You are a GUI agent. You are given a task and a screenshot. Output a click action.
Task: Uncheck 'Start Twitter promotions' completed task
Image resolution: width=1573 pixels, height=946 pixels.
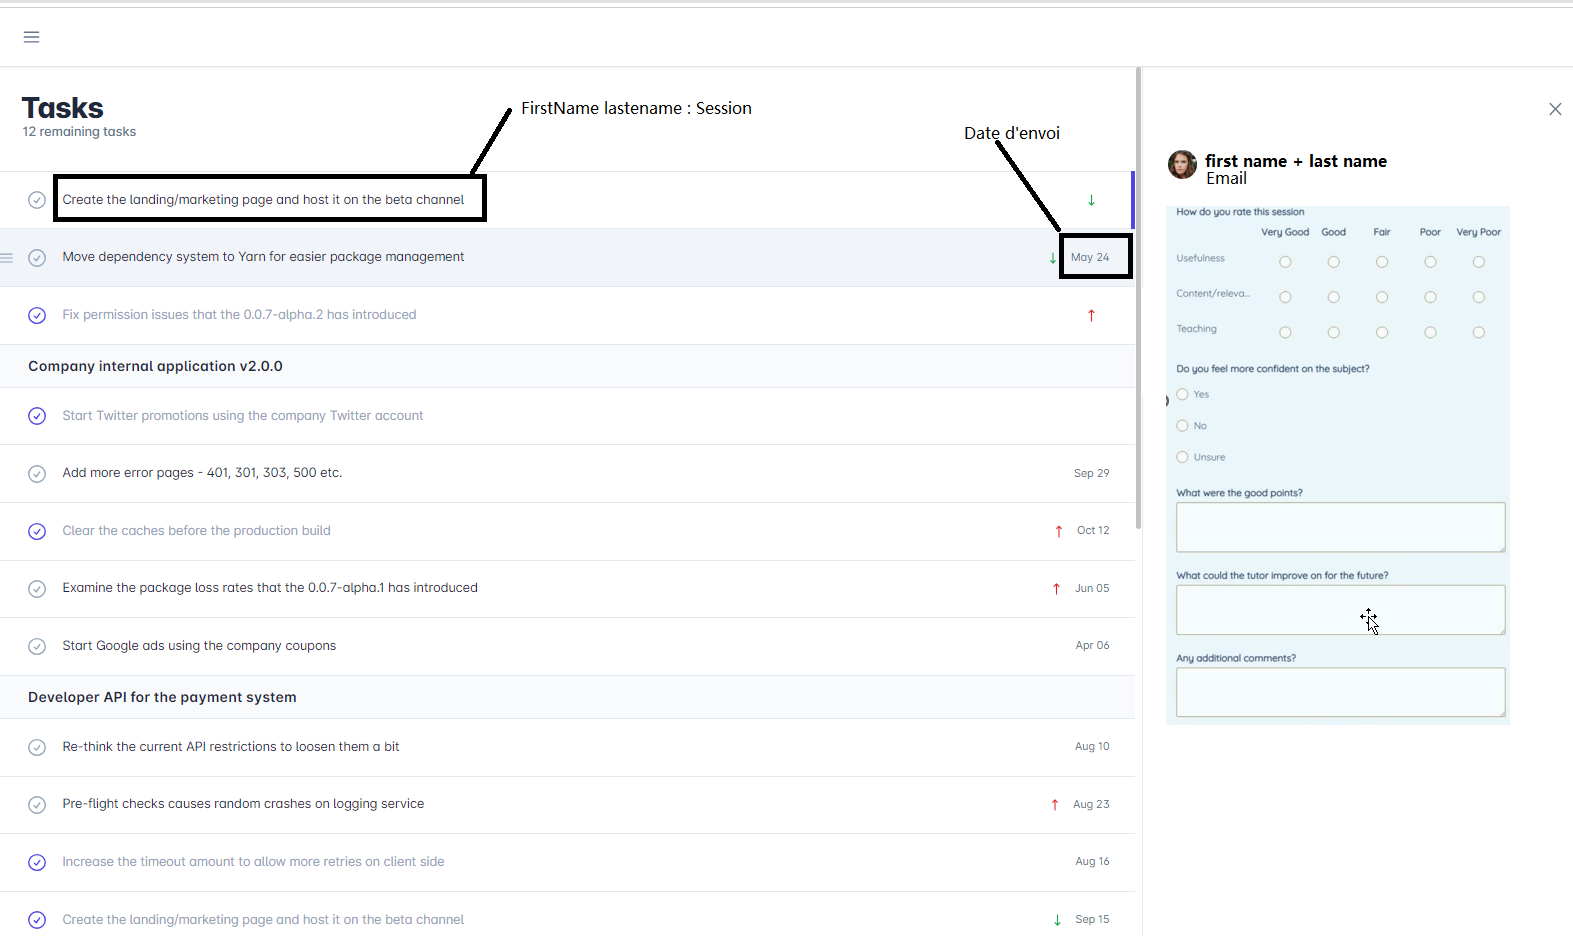point(37,416)
